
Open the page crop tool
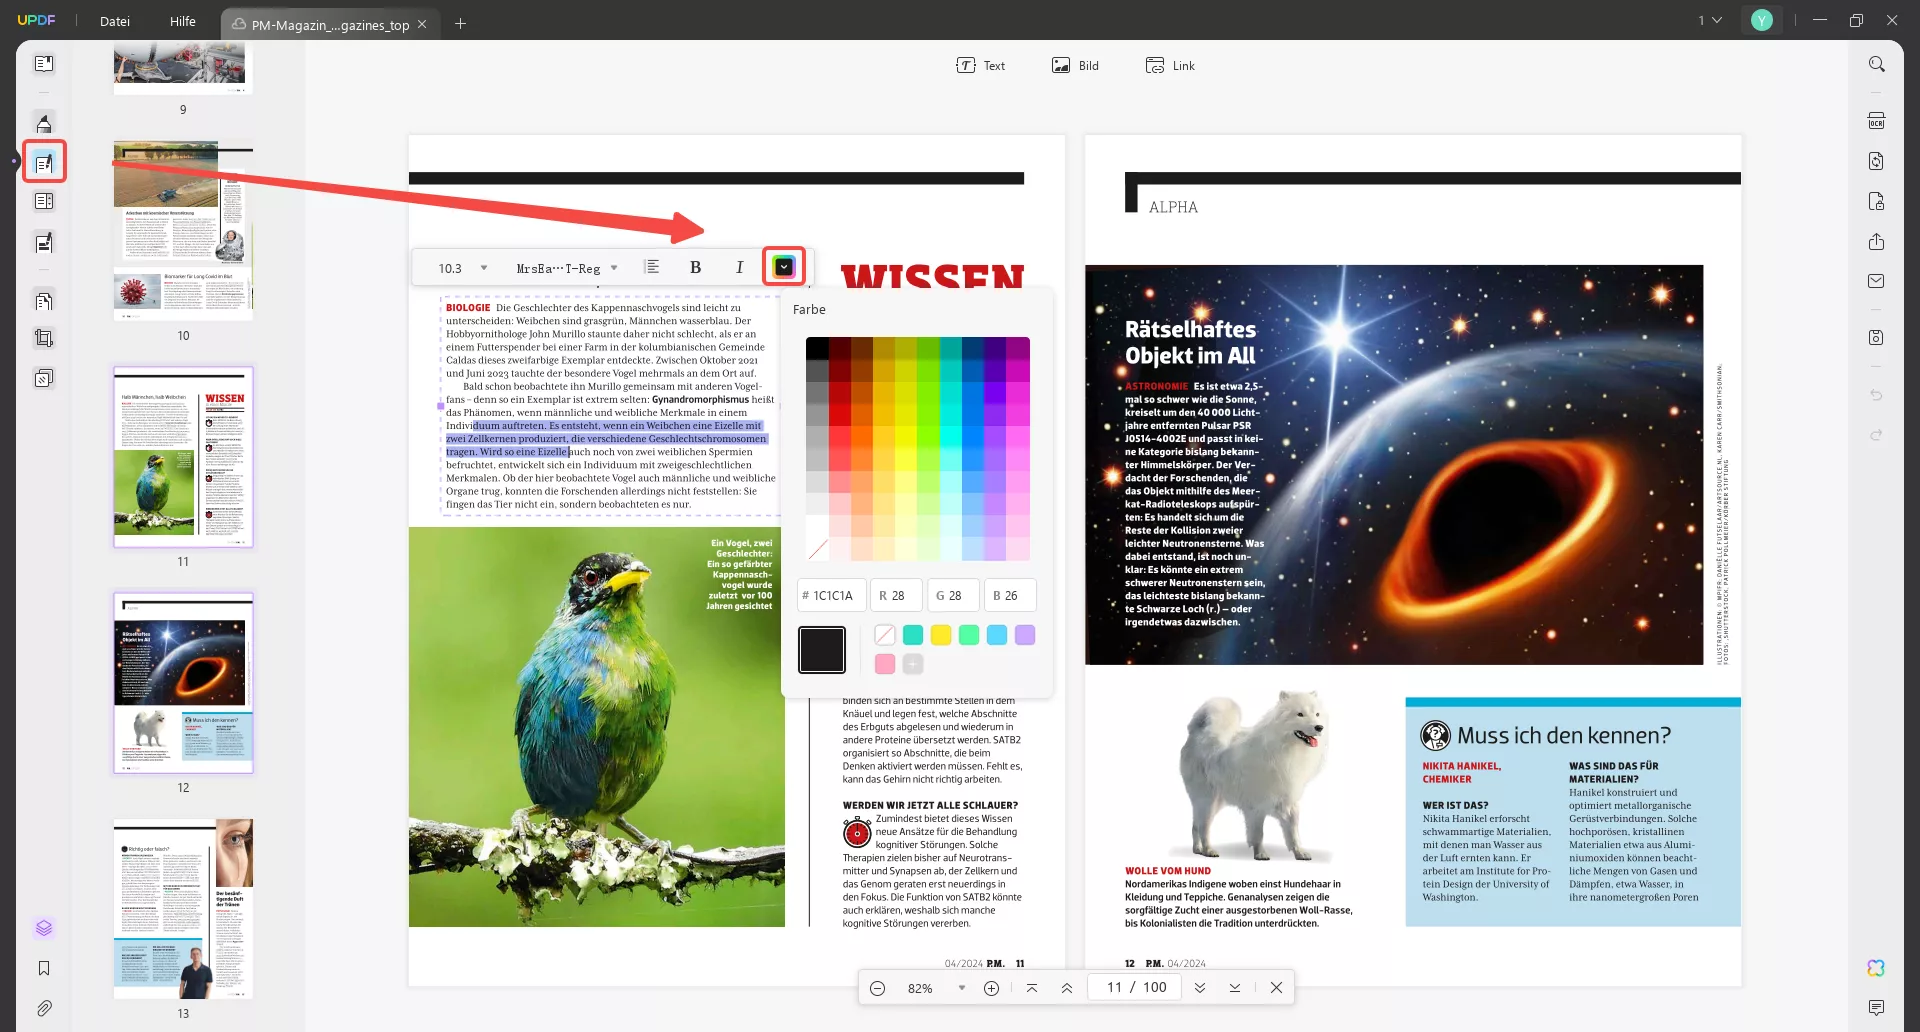click(x=44, y=337)
